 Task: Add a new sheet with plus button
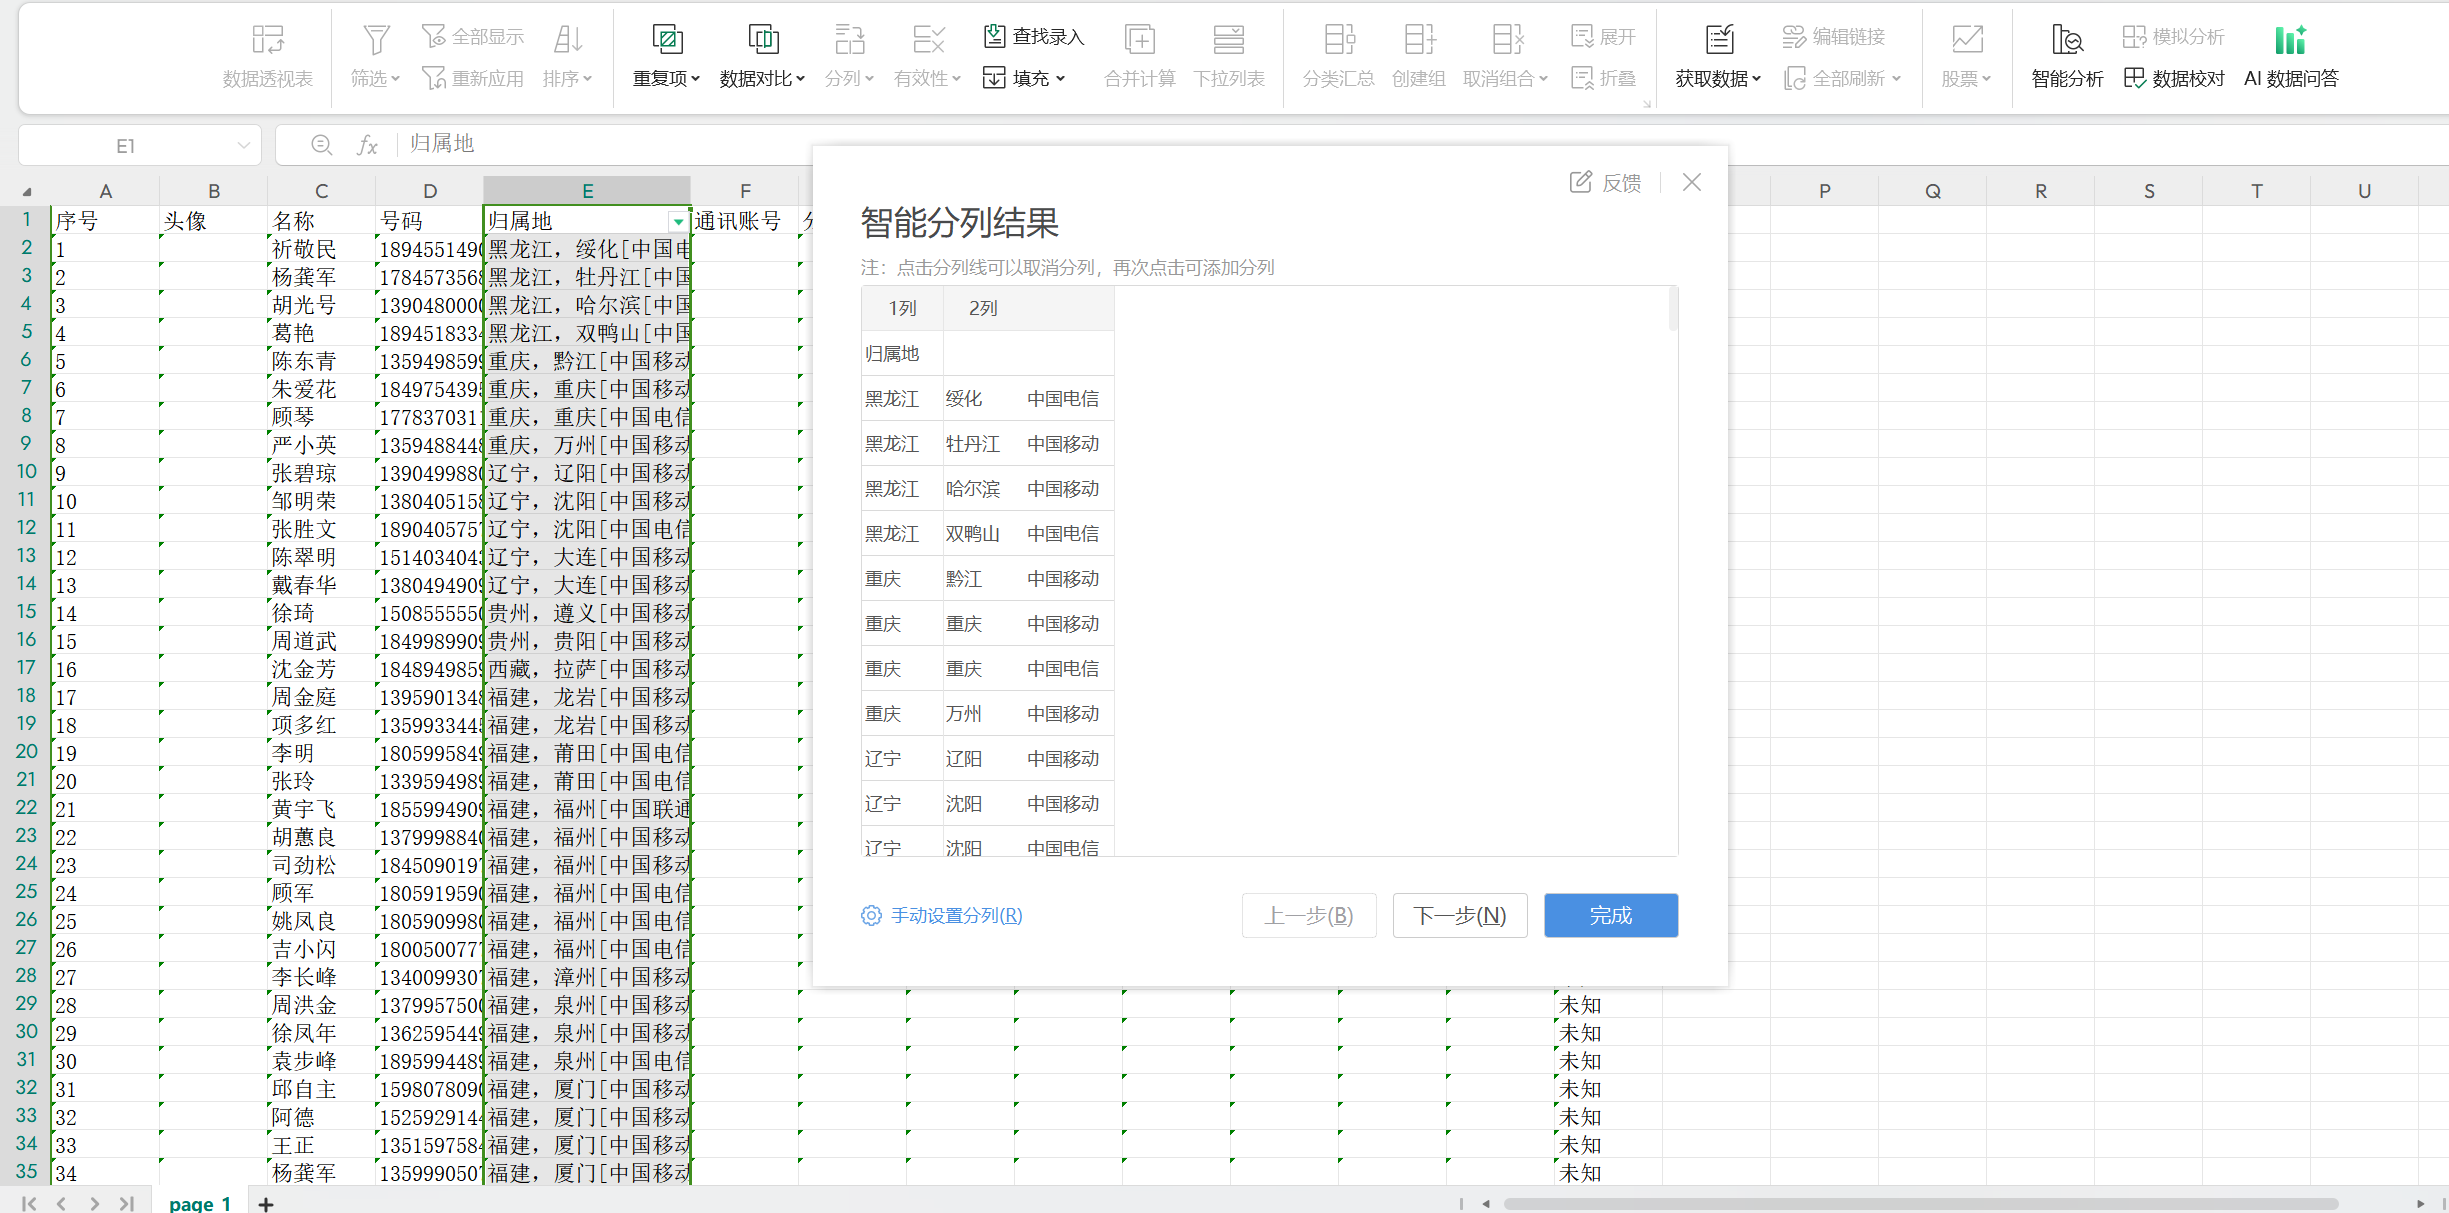(266, 1204)
